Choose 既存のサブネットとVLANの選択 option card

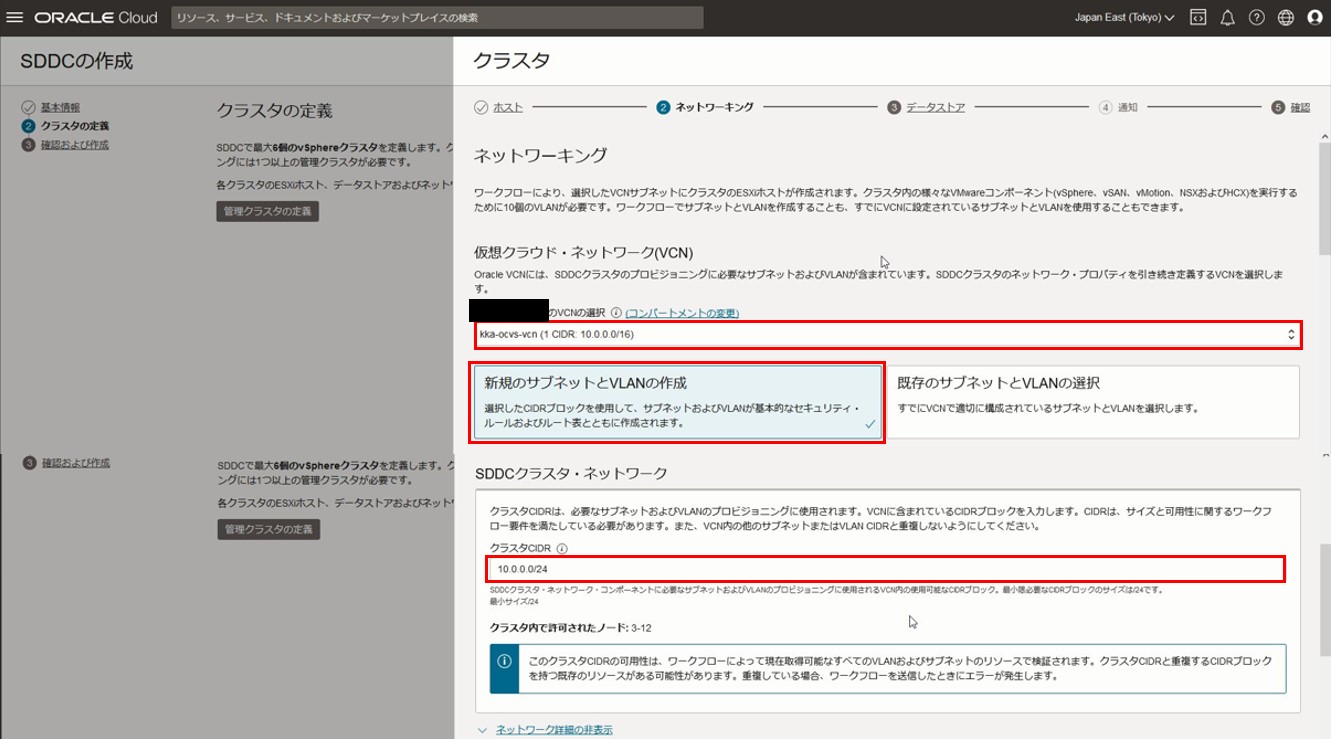point(1092,402)
